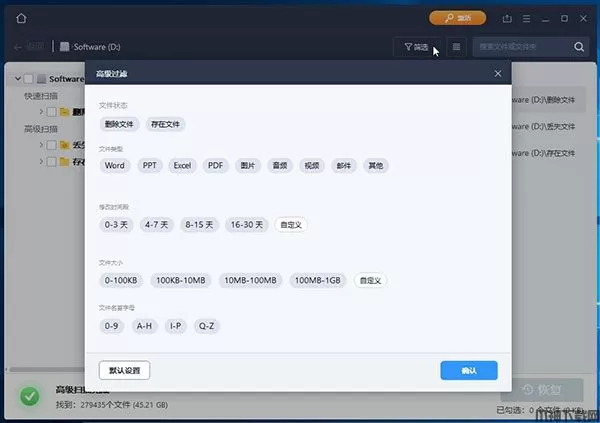Collapse the Software tree root chevron
The height and width of the screenshot is (423, 600).
[x=18, y=79]
